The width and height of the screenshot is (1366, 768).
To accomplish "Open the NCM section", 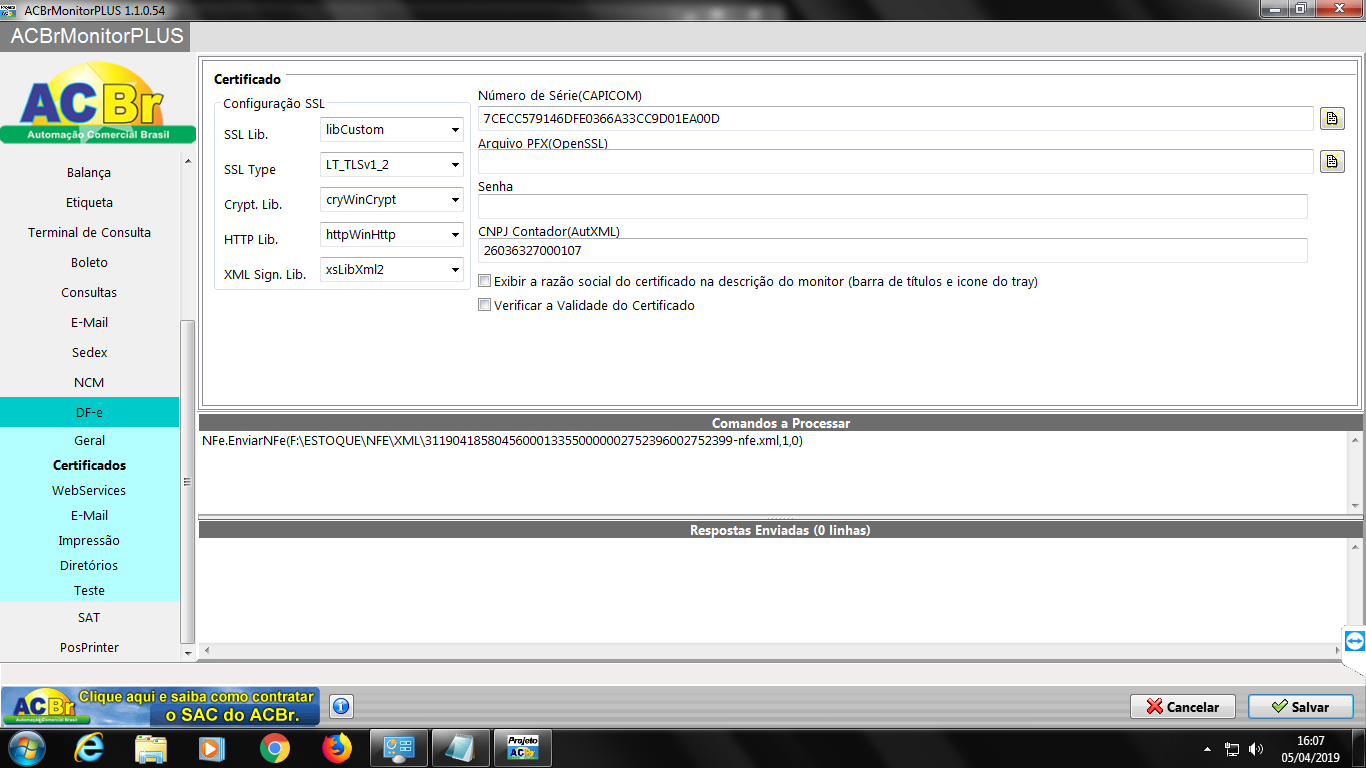I will tap(89, 382).
